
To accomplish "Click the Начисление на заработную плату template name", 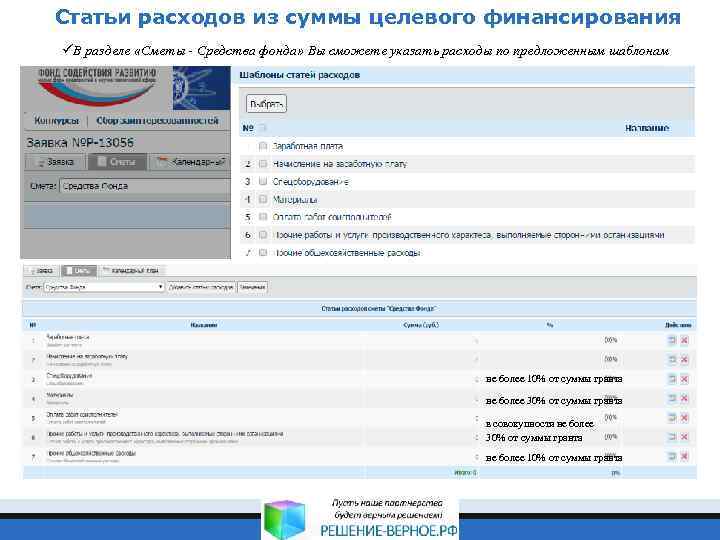I will pos(340,164).
